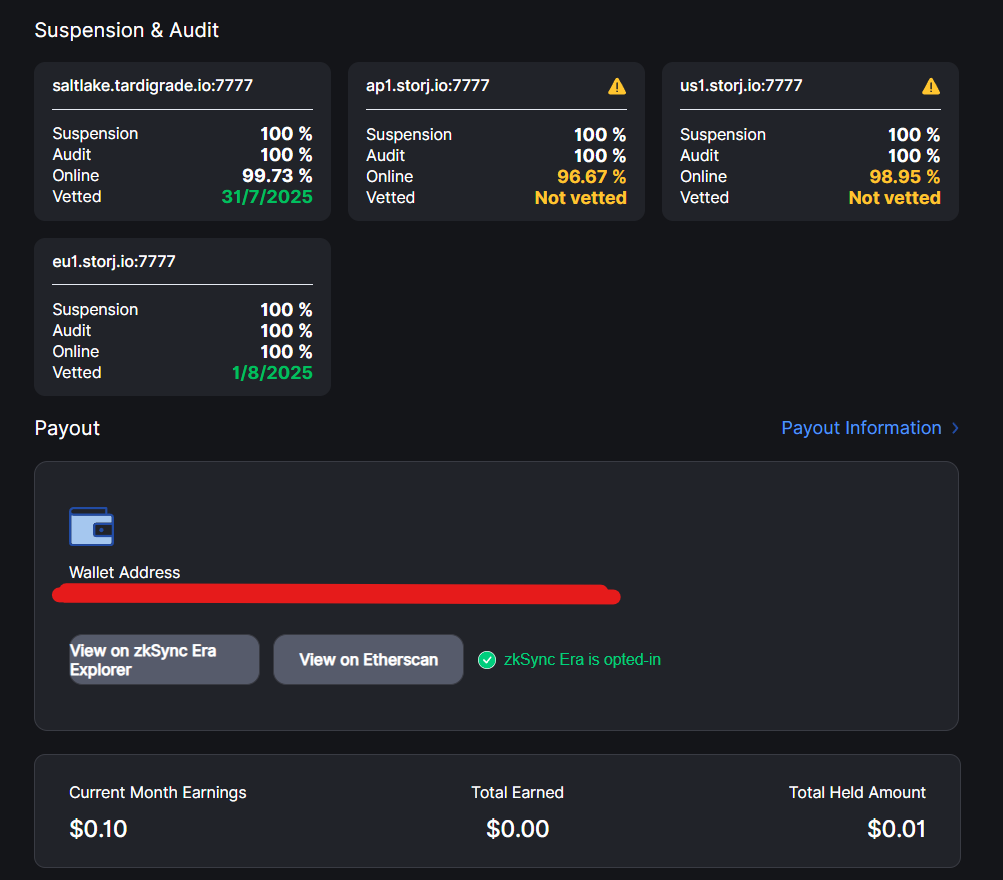Image resolution: width=1003 pixels, height=880 pixels.
Task: Click the Total Earned $0.00 value
Action: coord(517,829)
